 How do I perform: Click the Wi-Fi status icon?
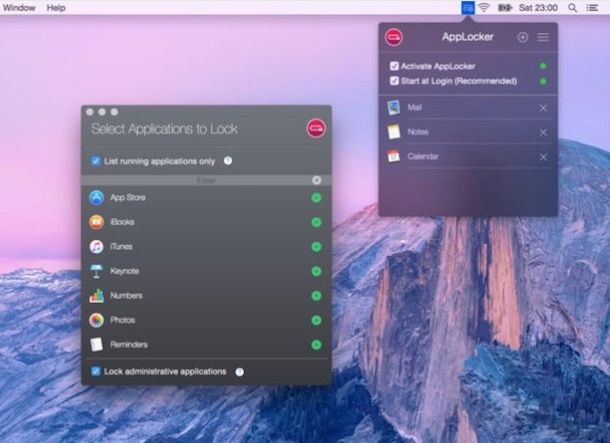click(484, 7)
